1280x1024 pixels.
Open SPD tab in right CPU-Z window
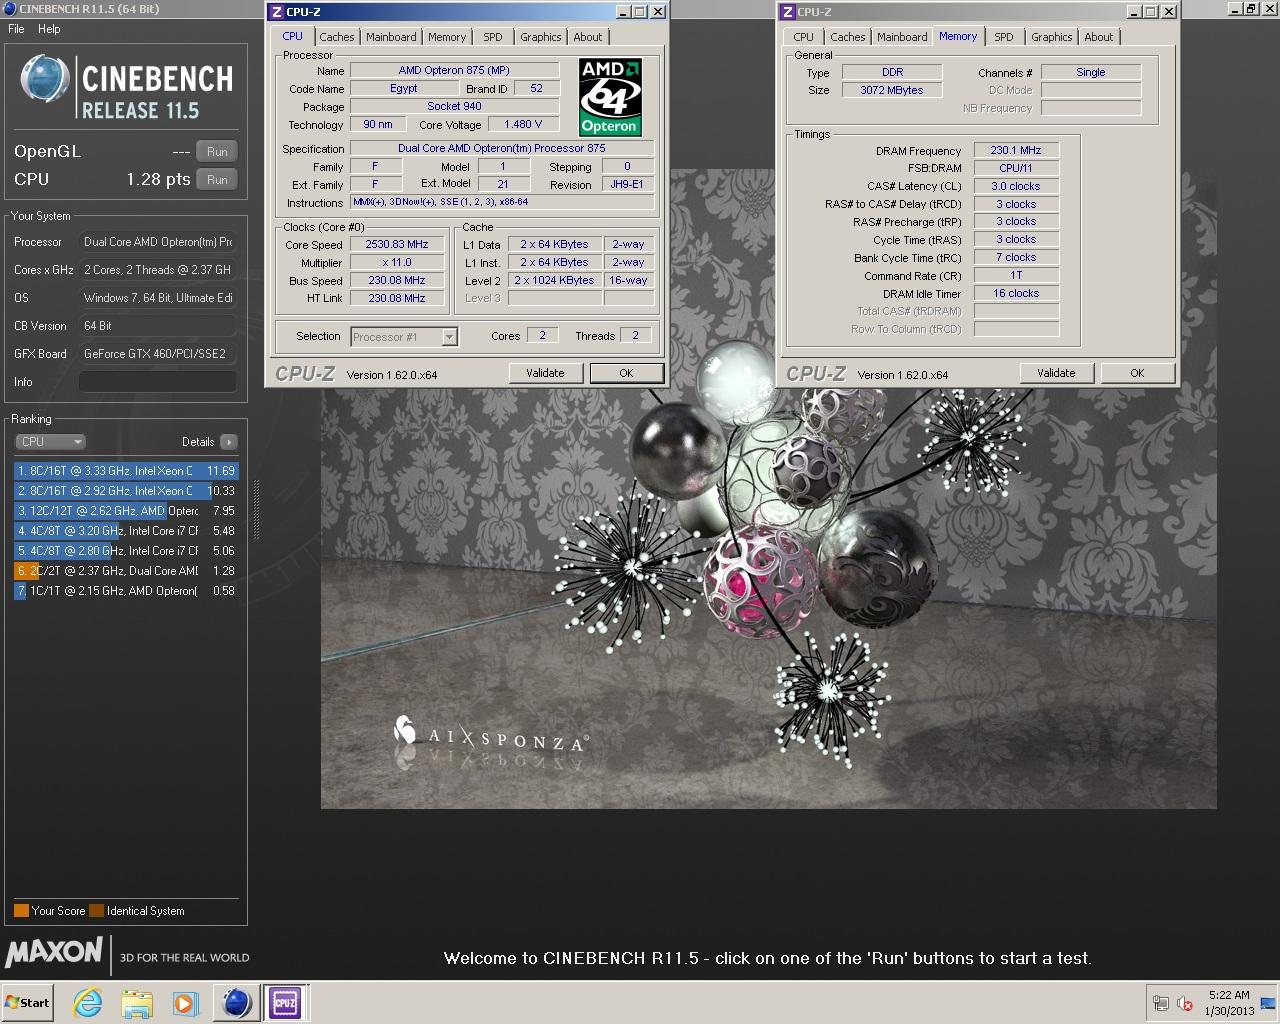coord(1004,37)
